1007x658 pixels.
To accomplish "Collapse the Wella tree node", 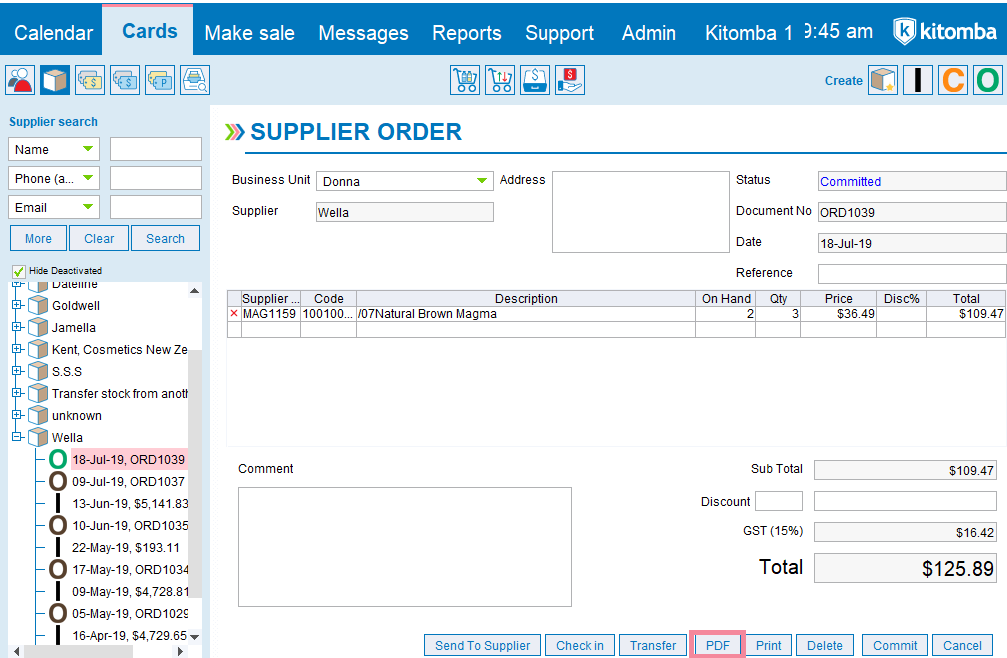I will click(17, 437).
